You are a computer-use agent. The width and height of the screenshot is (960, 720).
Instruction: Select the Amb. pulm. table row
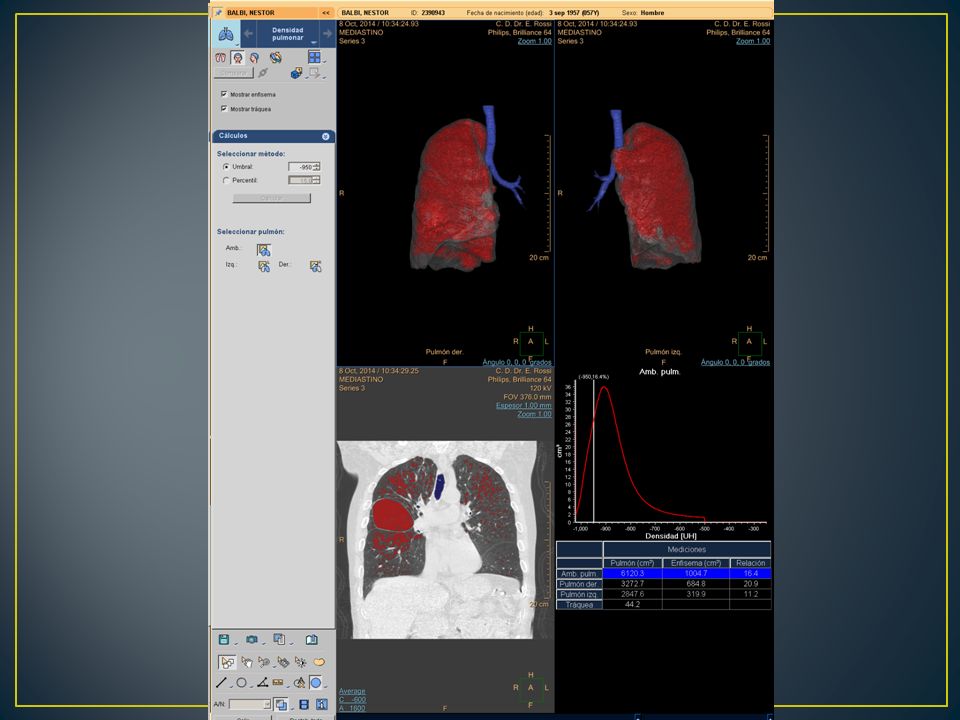664,574
